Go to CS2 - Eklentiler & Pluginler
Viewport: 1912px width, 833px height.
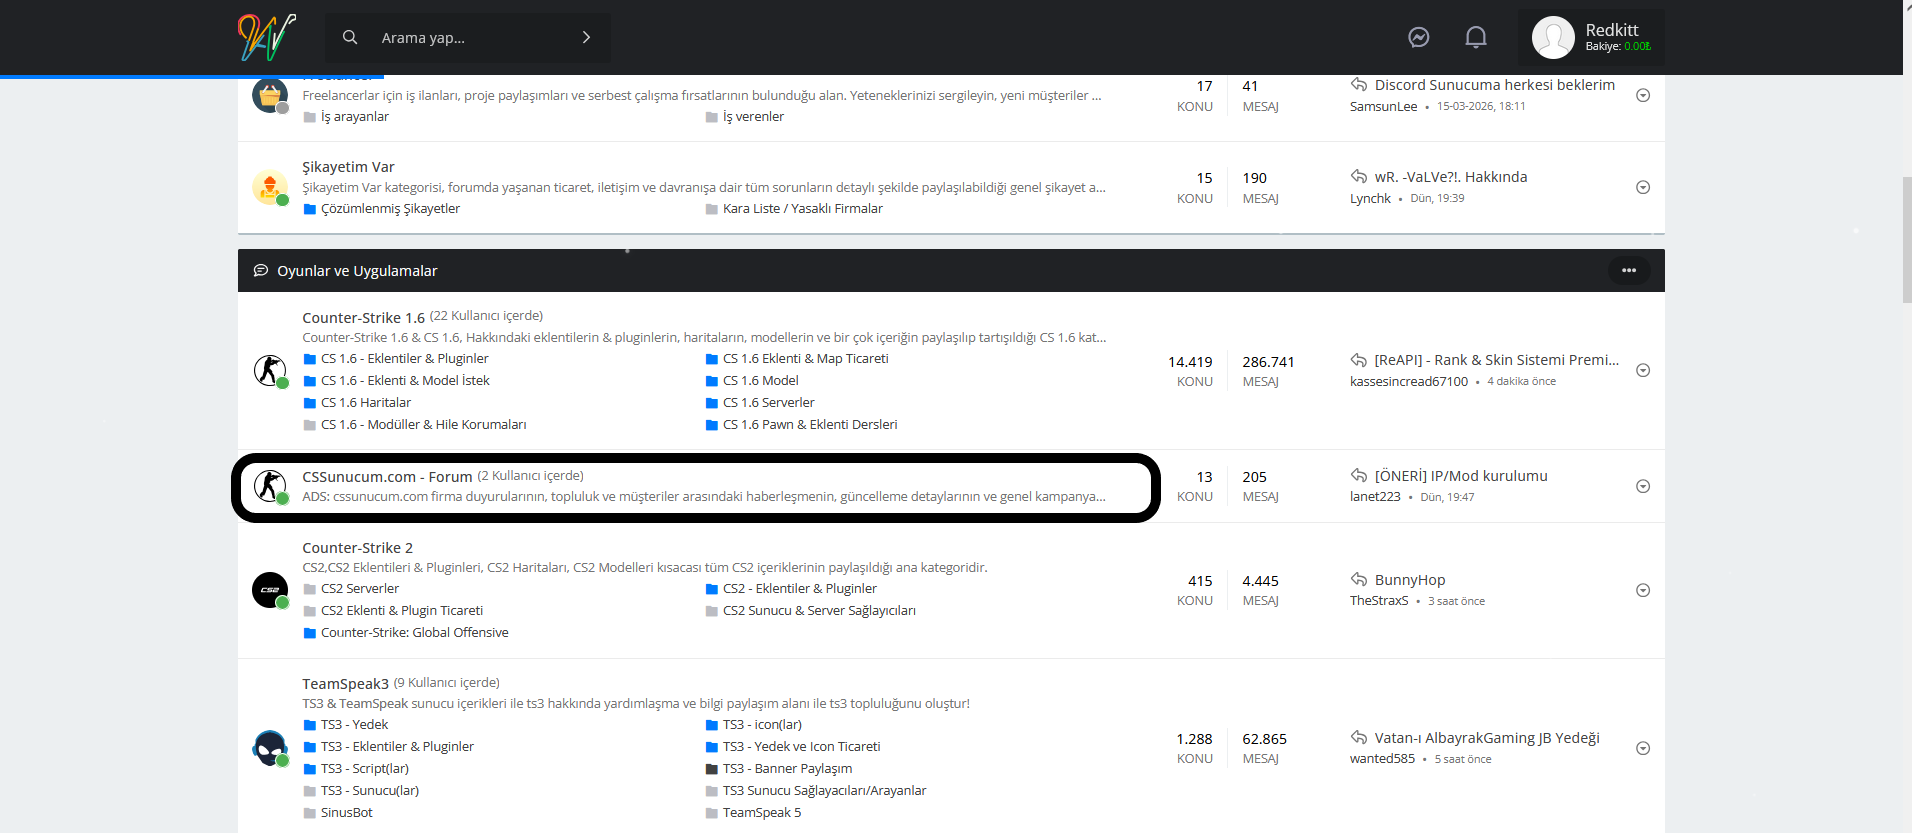coord(800,589)
